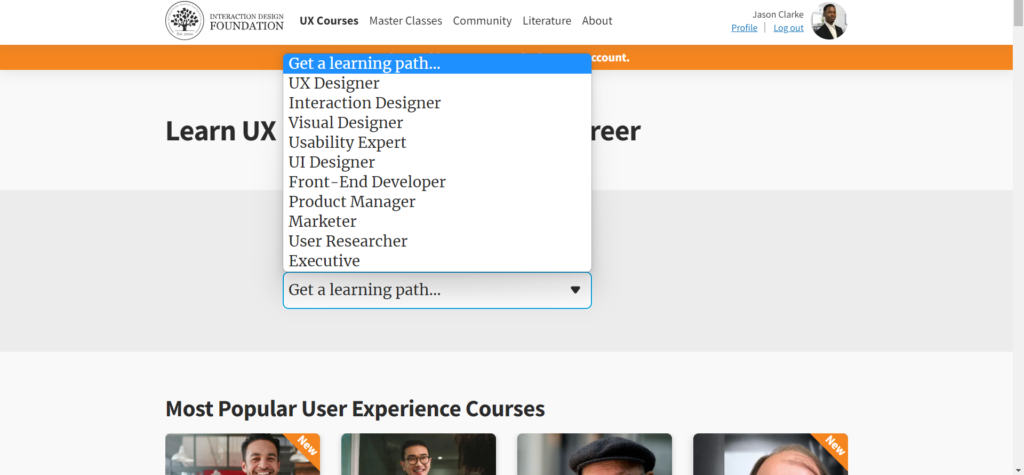Select User Researcher option

(437, 241)
